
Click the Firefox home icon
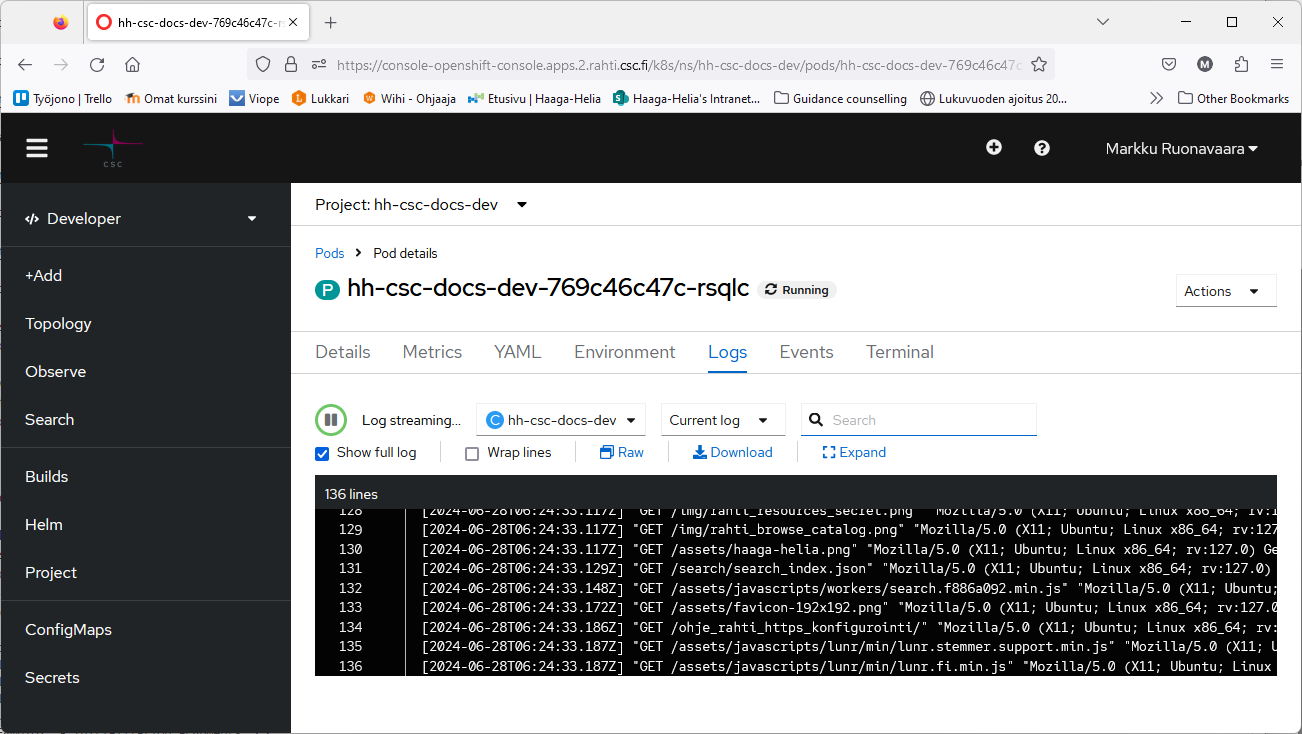tap(132, 64)
